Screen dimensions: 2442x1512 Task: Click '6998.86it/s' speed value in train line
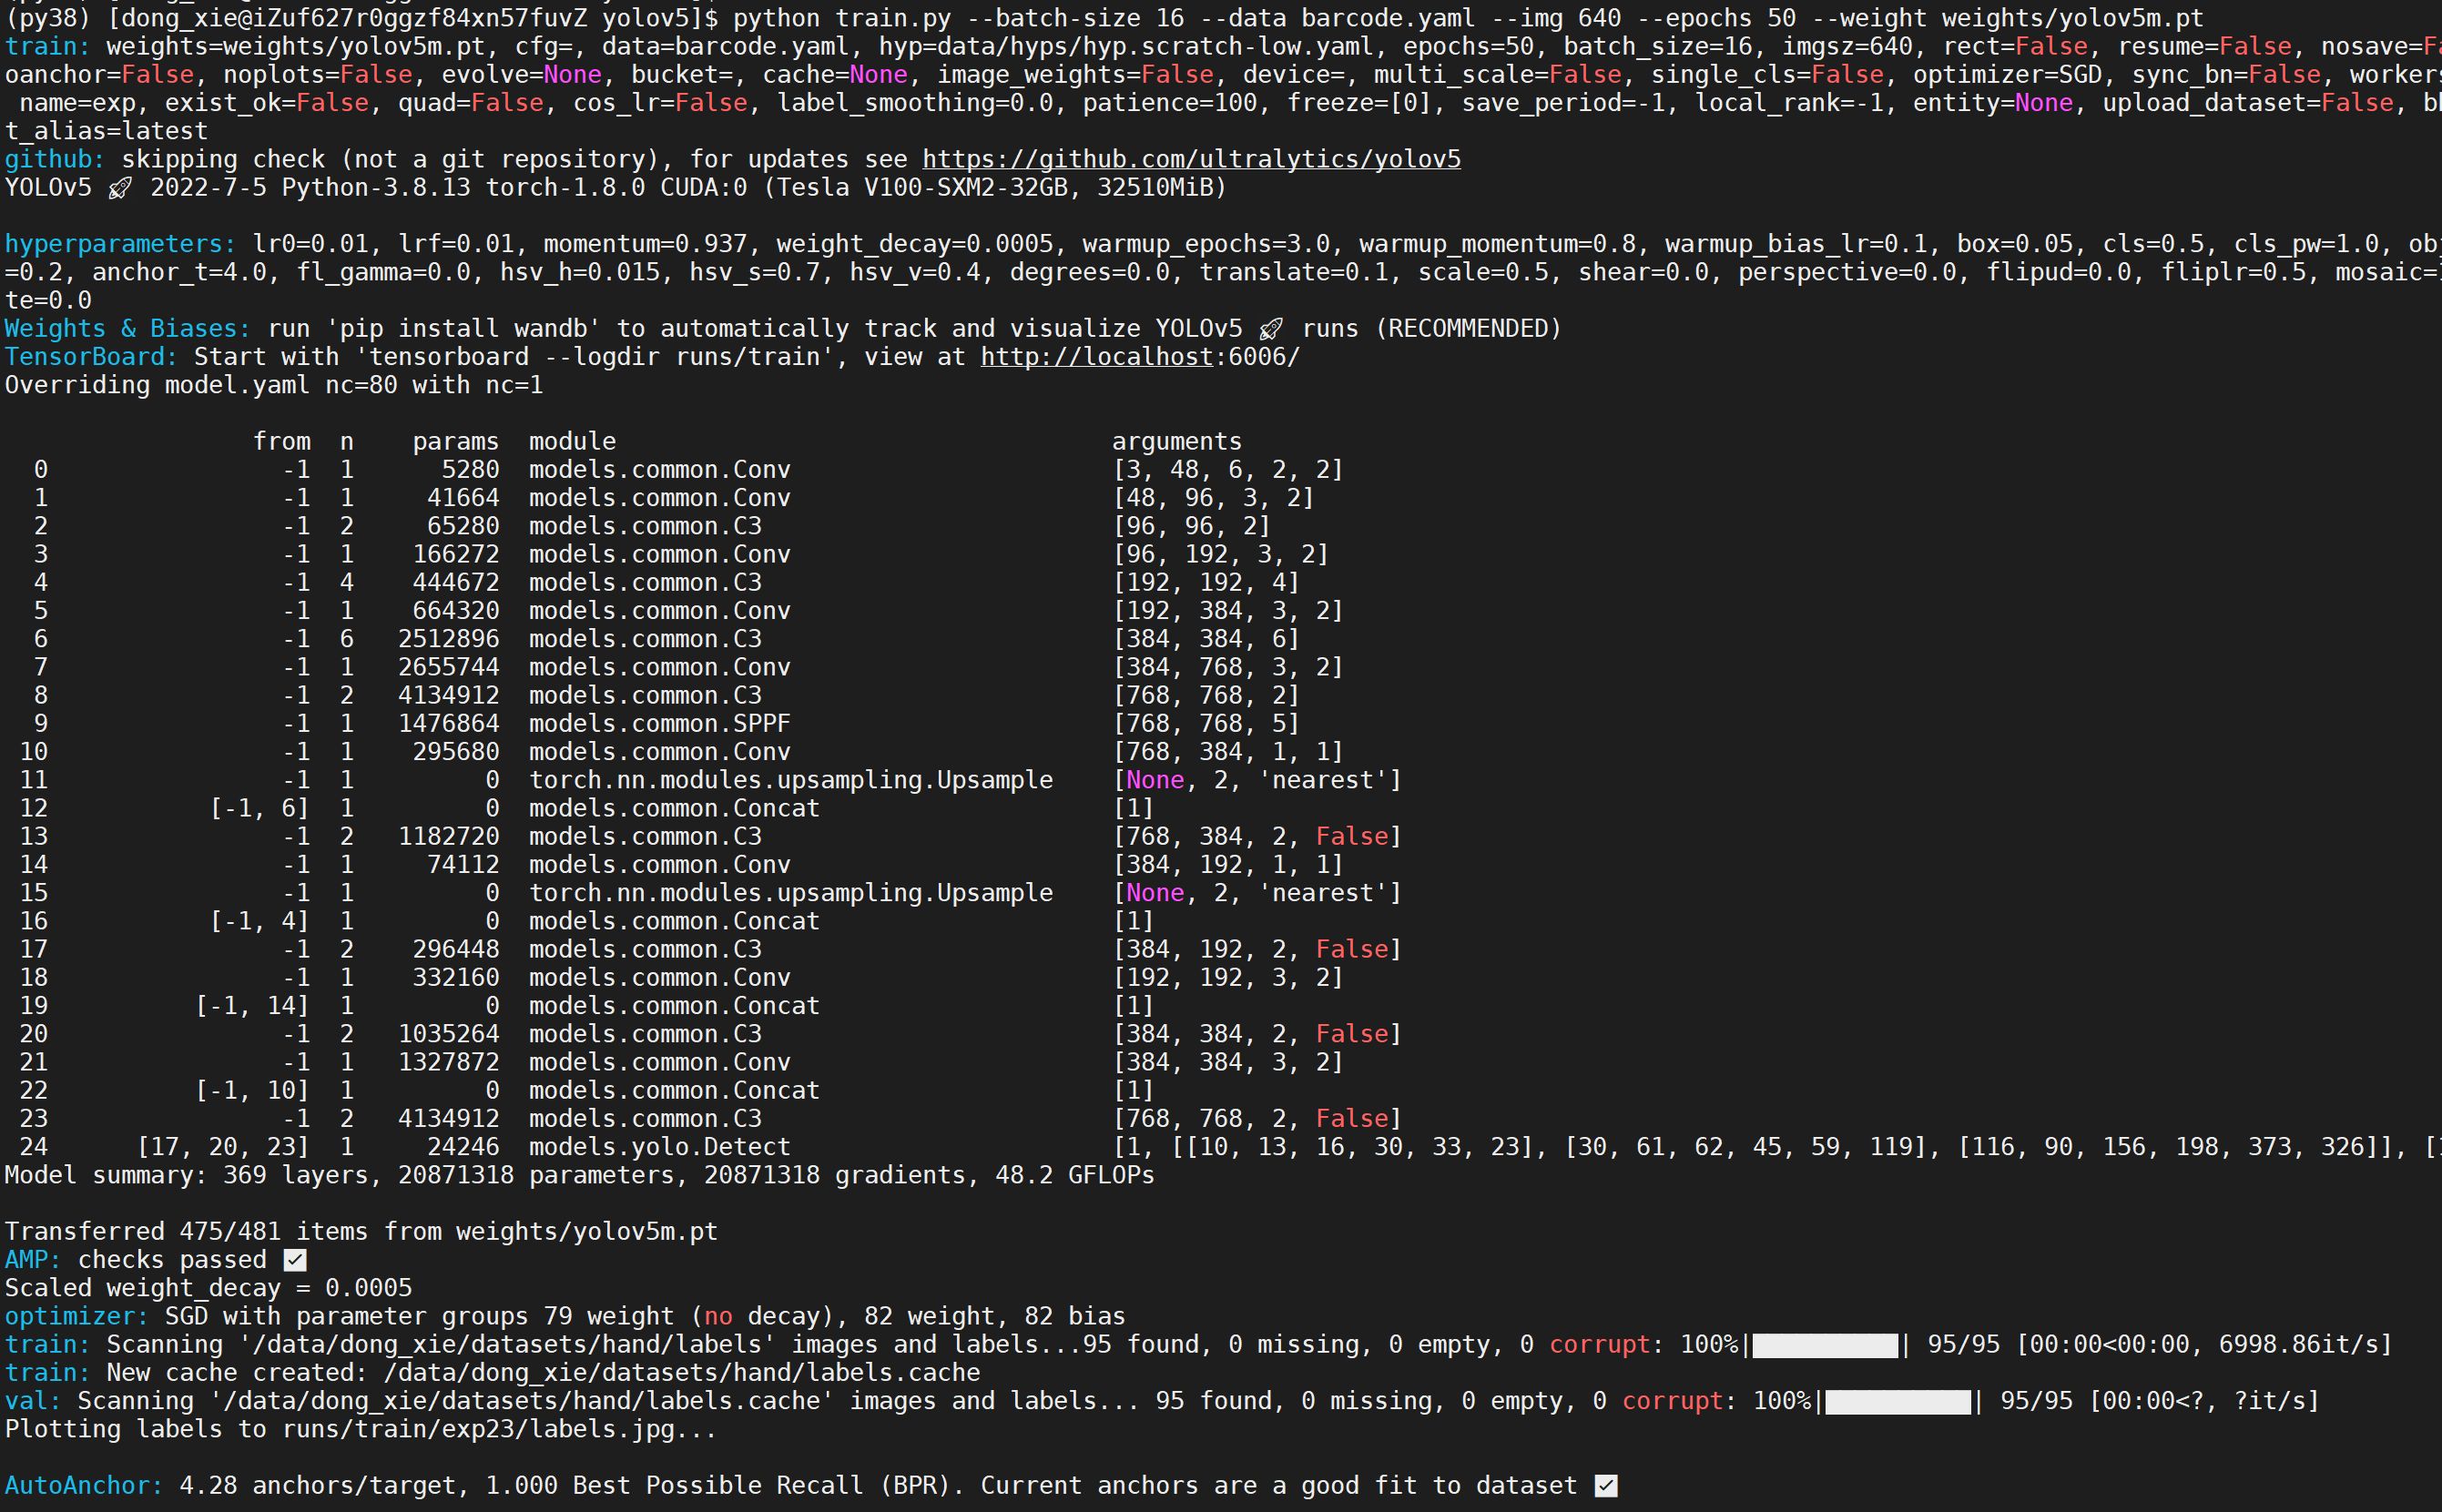click(x=2298, y=1345)
